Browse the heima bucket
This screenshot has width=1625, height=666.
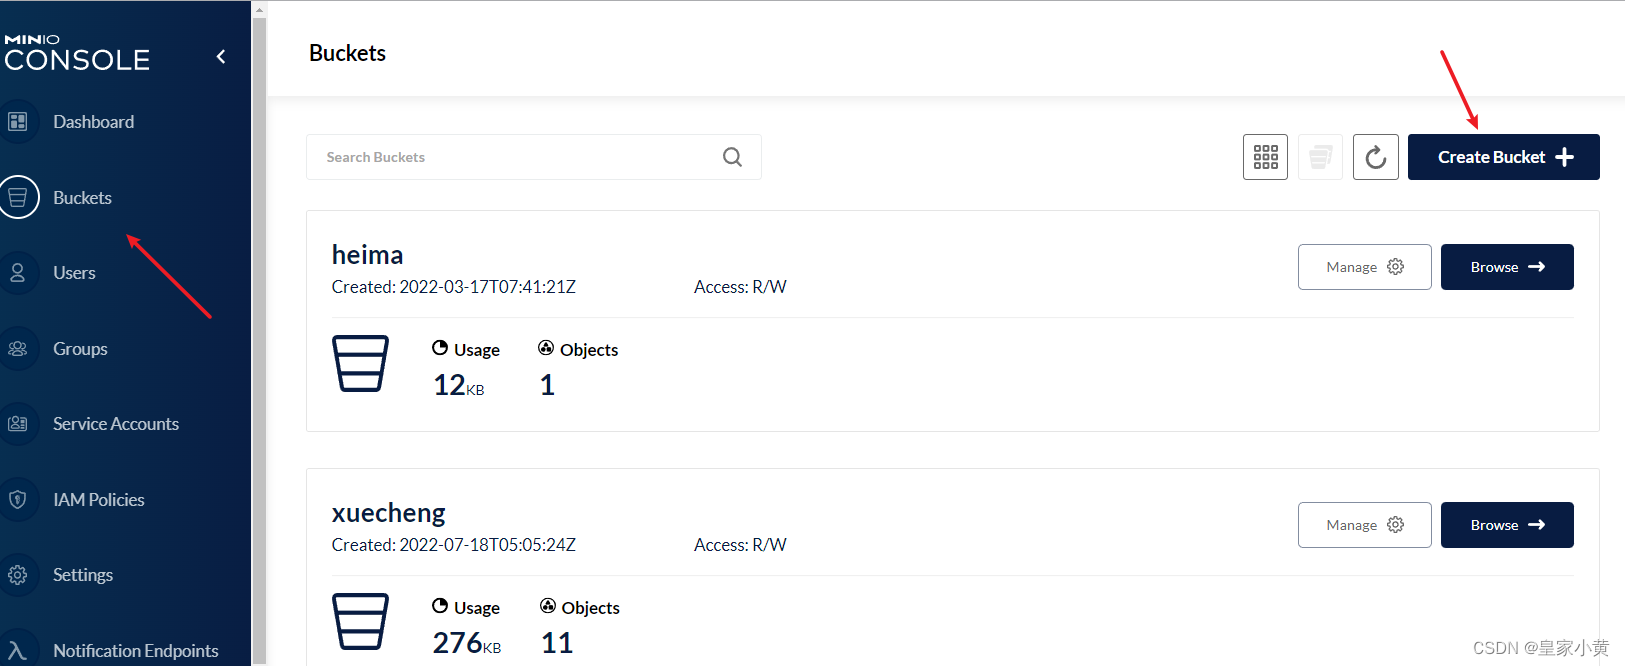1507,267
